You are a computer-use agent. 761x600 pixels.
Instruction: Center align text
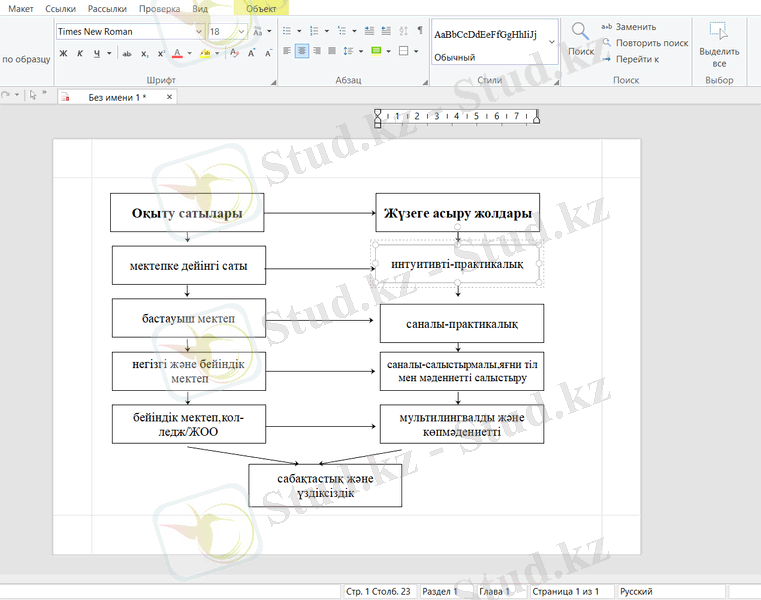tap(302, 51)
